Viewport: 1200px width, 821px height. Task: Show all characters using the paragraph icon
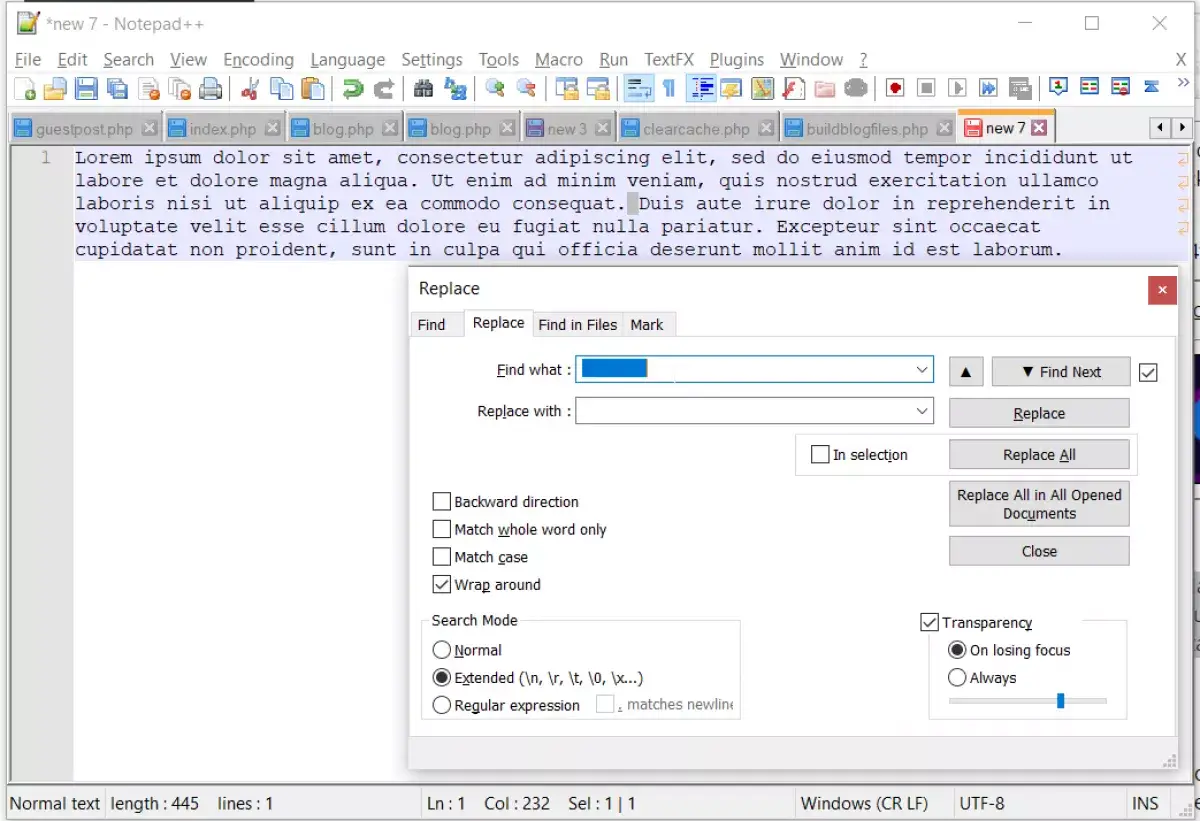669,87
